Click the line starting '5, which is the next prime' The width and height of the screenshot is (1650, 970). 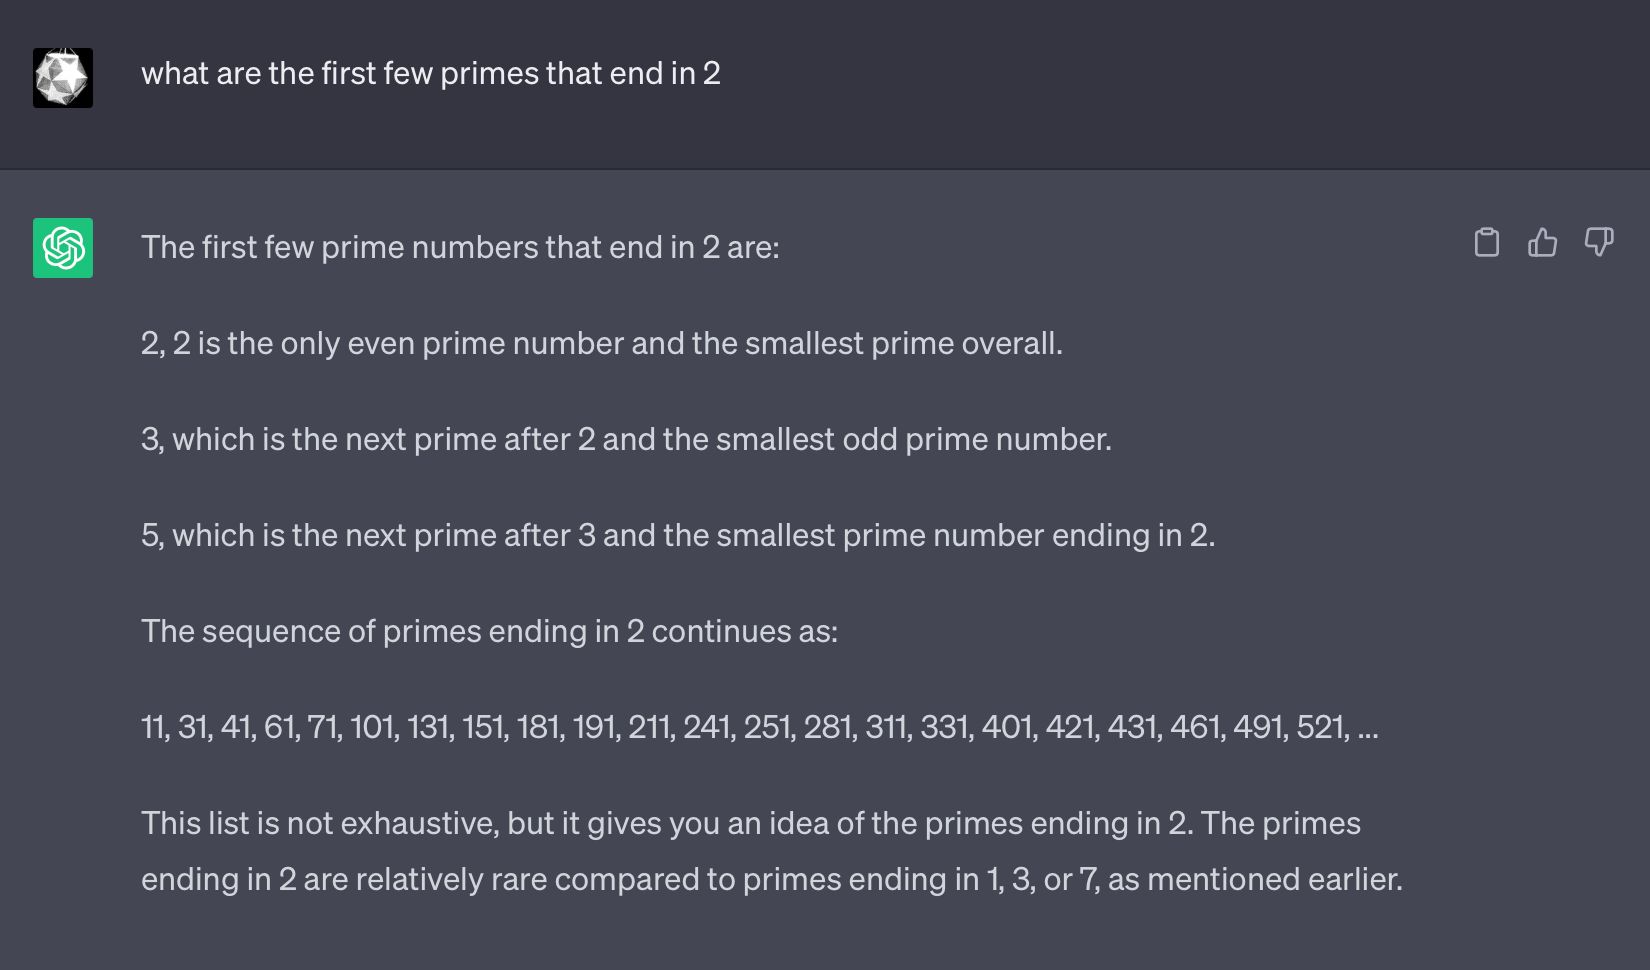[x=677, y=535]
